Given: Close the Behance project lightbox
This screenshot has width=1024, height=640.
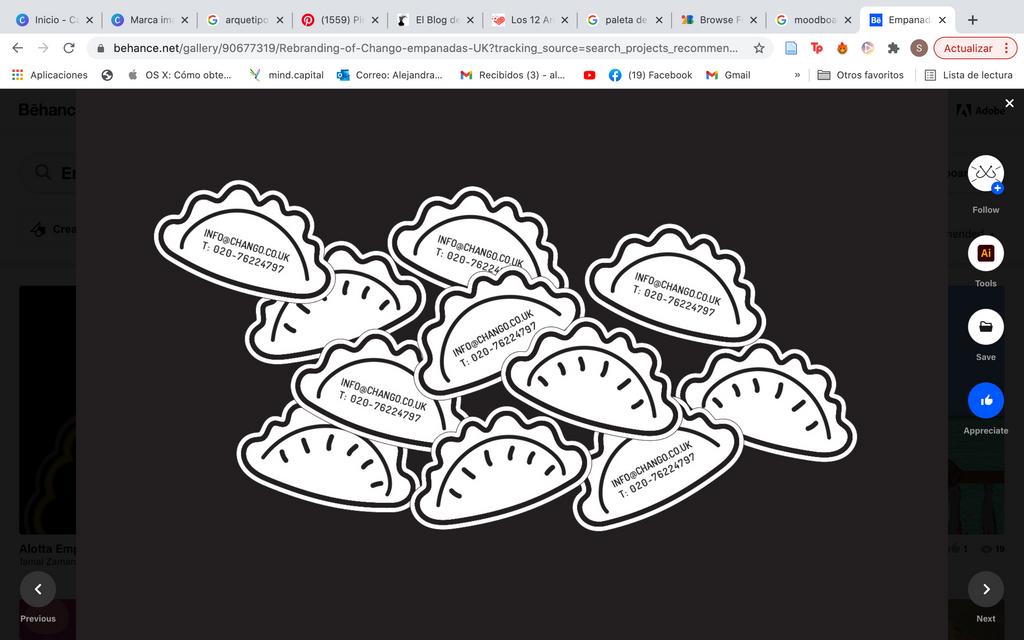Looking at the screenshot, I should (1010, 103).
